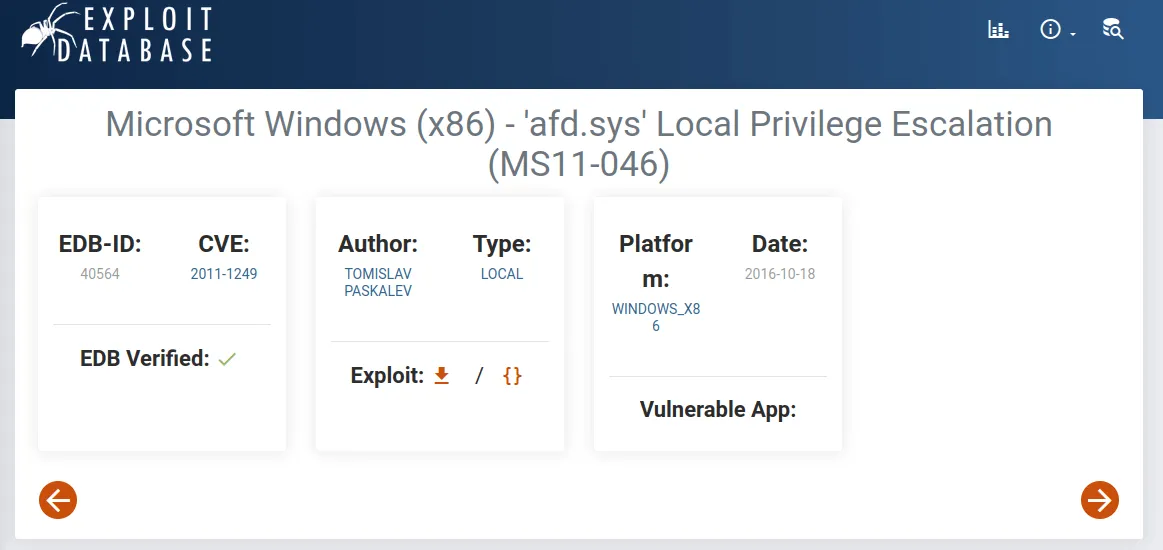The width and height of the screenshot is (1163, 550).
Task: Expand the info menu dropdown caret
Action: (x=1073, y=34)
